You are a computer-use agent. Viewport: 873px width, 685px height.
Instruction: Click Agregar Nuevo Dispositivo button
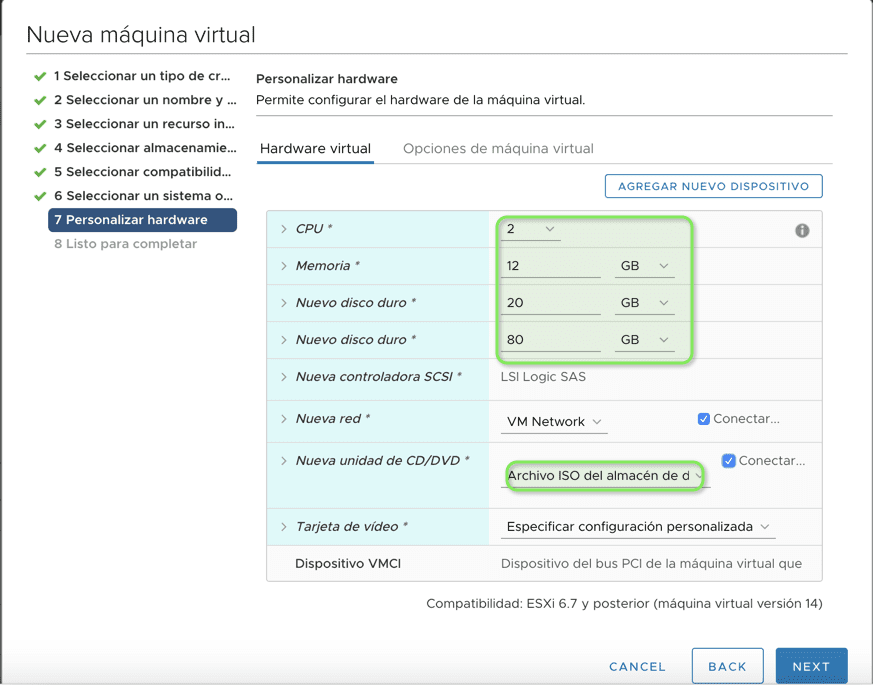(713, 186)
